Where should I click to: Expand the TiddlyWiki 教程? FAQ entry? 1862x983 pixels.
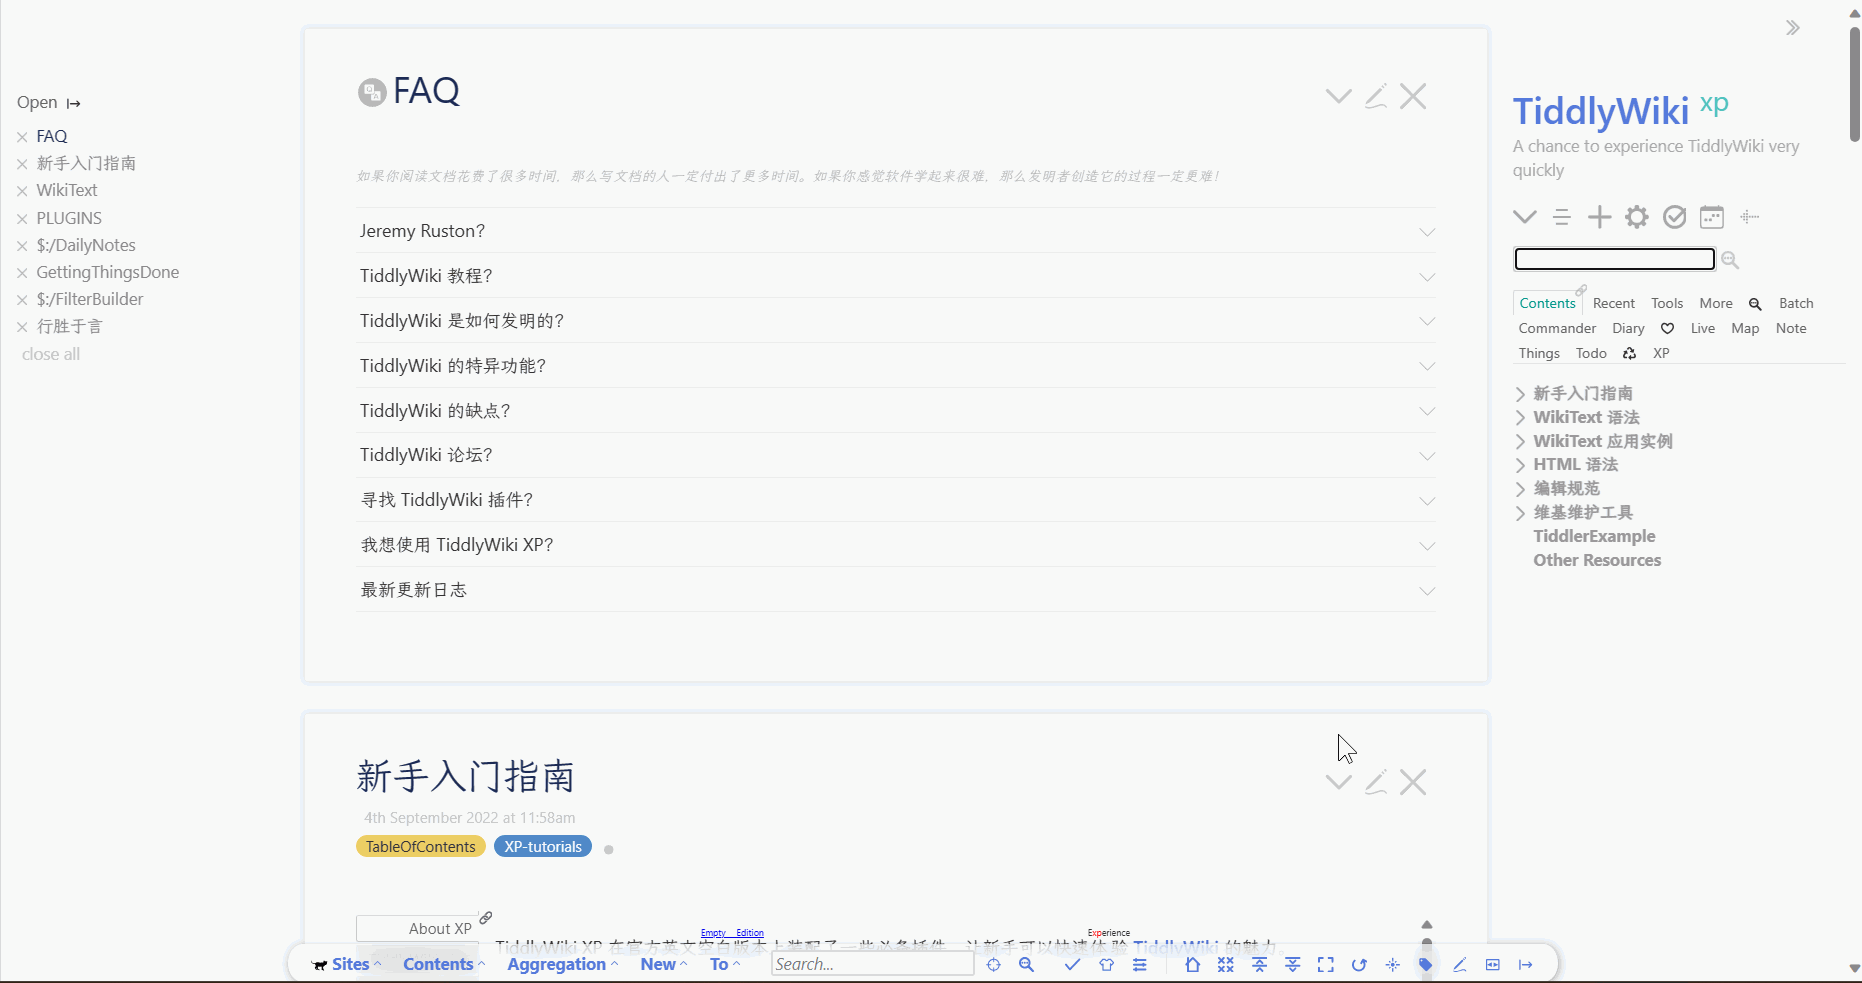(x=896, y=276)
